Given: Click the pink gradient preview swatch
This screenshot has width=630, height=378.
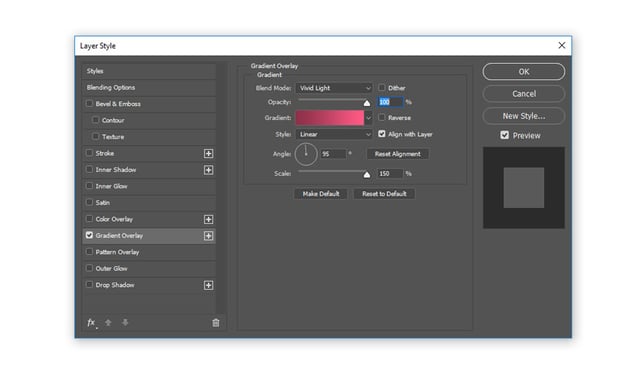Looking at the screenshot, I should click(x=330, y=118).
